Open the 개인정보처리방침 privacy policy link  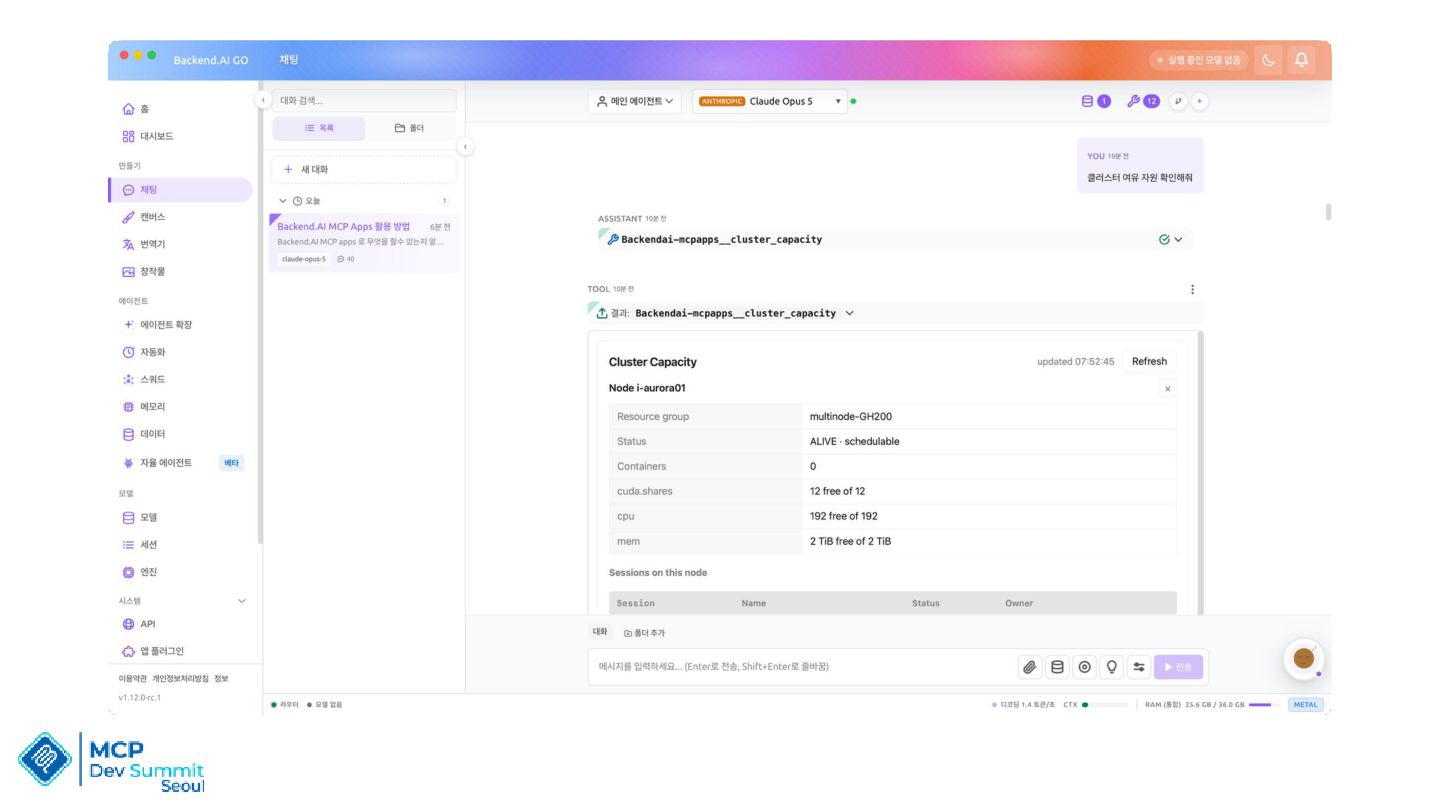[180, 679]
